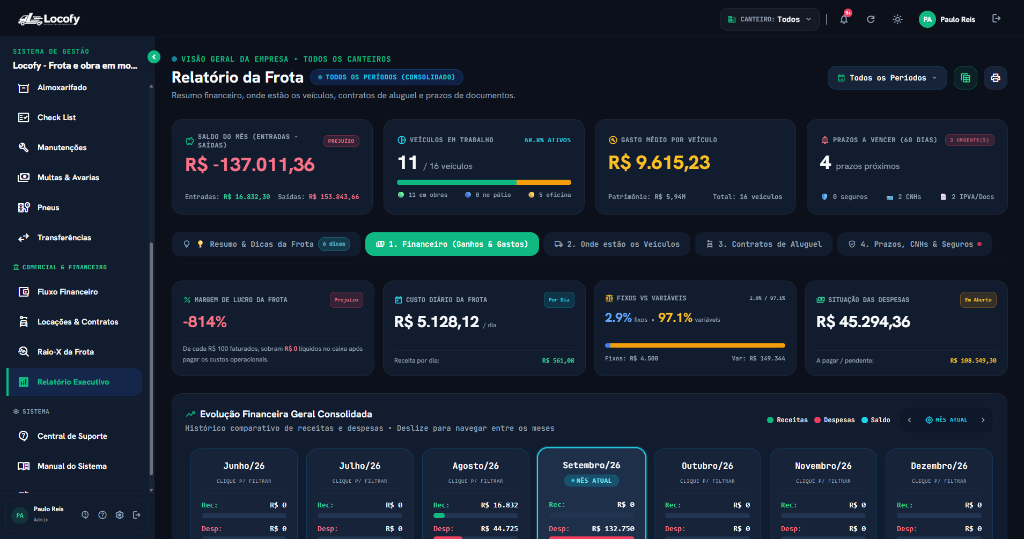This screenshot has height=539, width=1024.
Task: Filter by the Dezembro/26 month card
Action: point(939,494)
